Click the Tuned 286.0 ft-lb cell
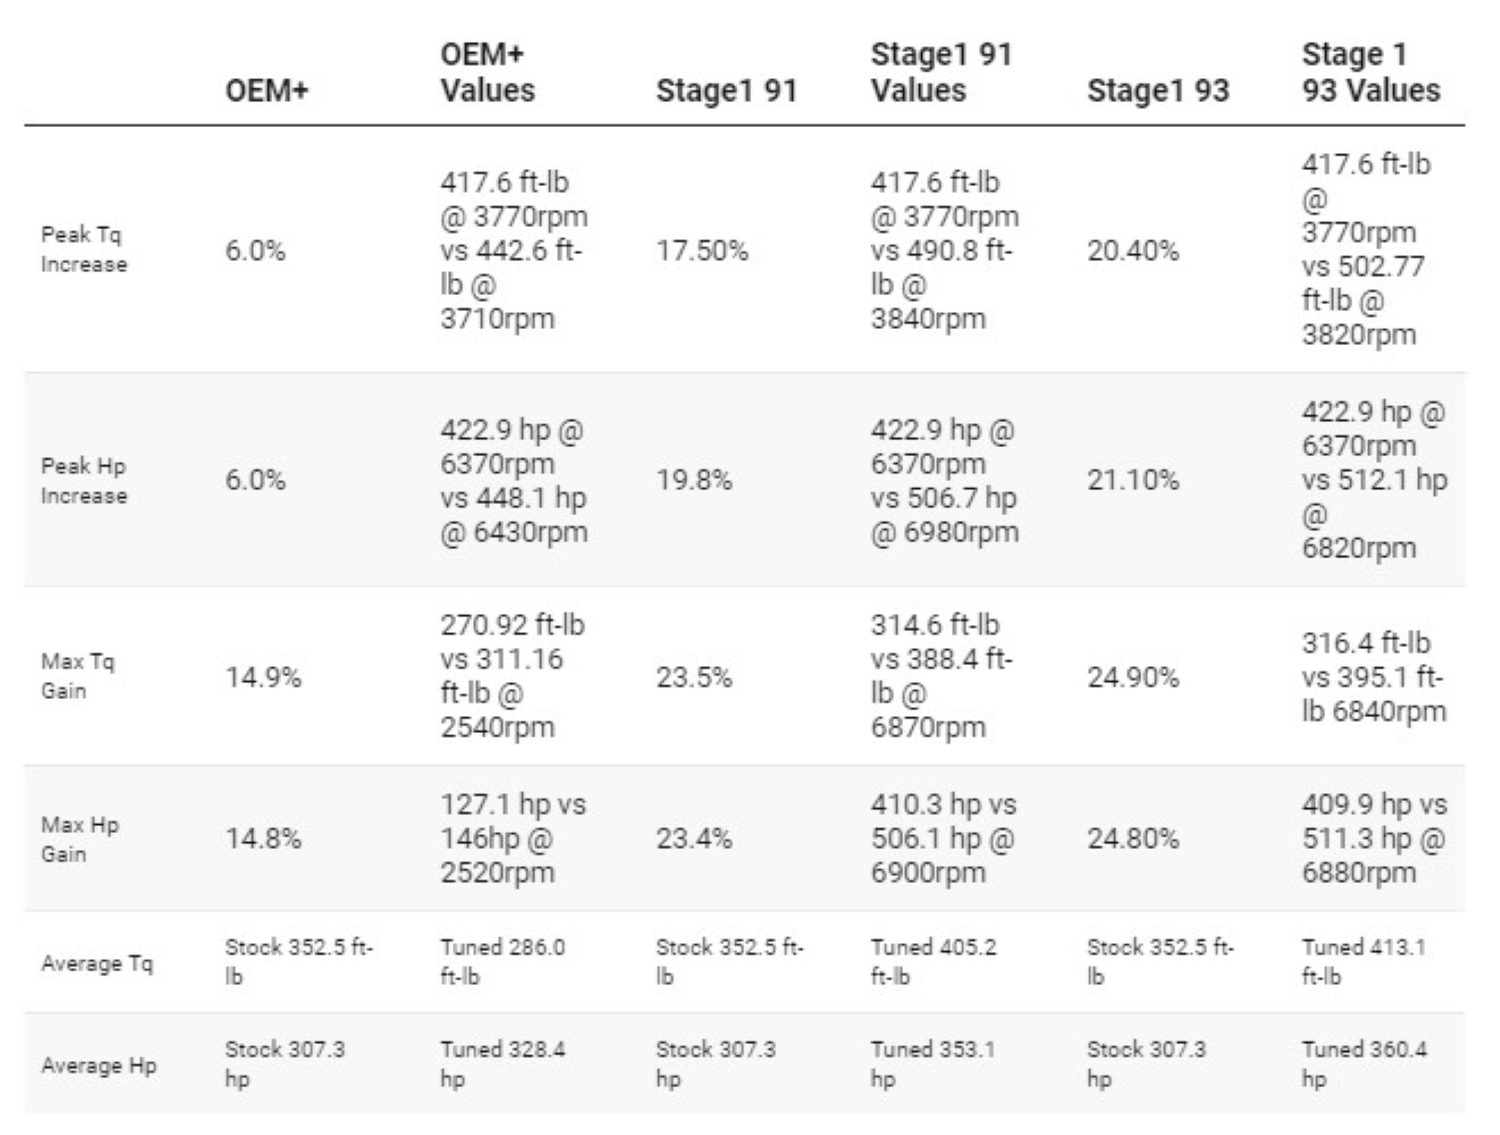This screenshot has width=1500, height=1135. tap(502, 961)
